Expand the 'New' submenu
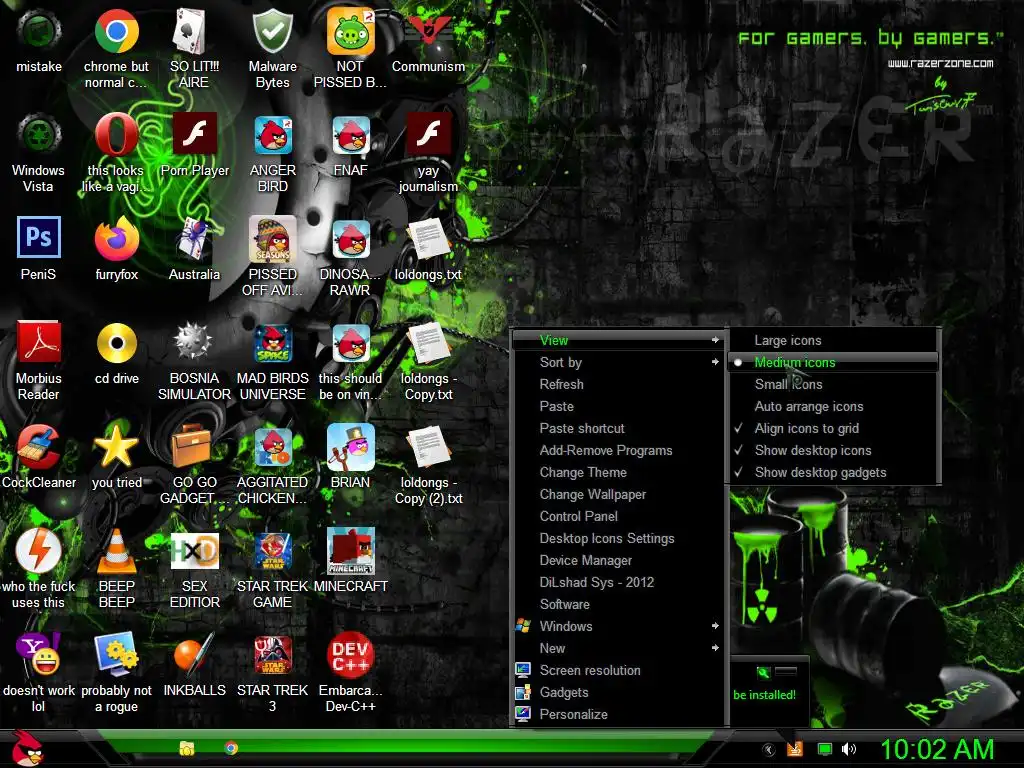The width and height of the screenshot is (1024, 768). click(x=618, y=648)
